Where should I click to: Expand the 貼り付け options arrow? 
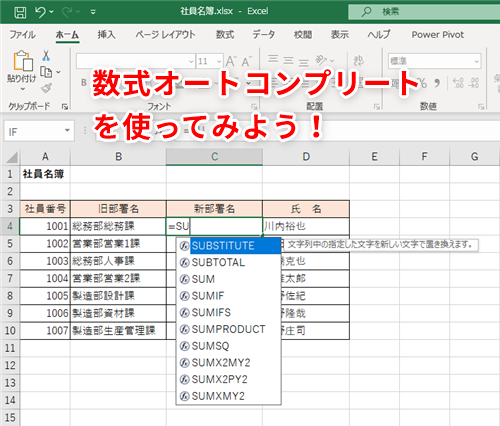[x=22, y=89]
